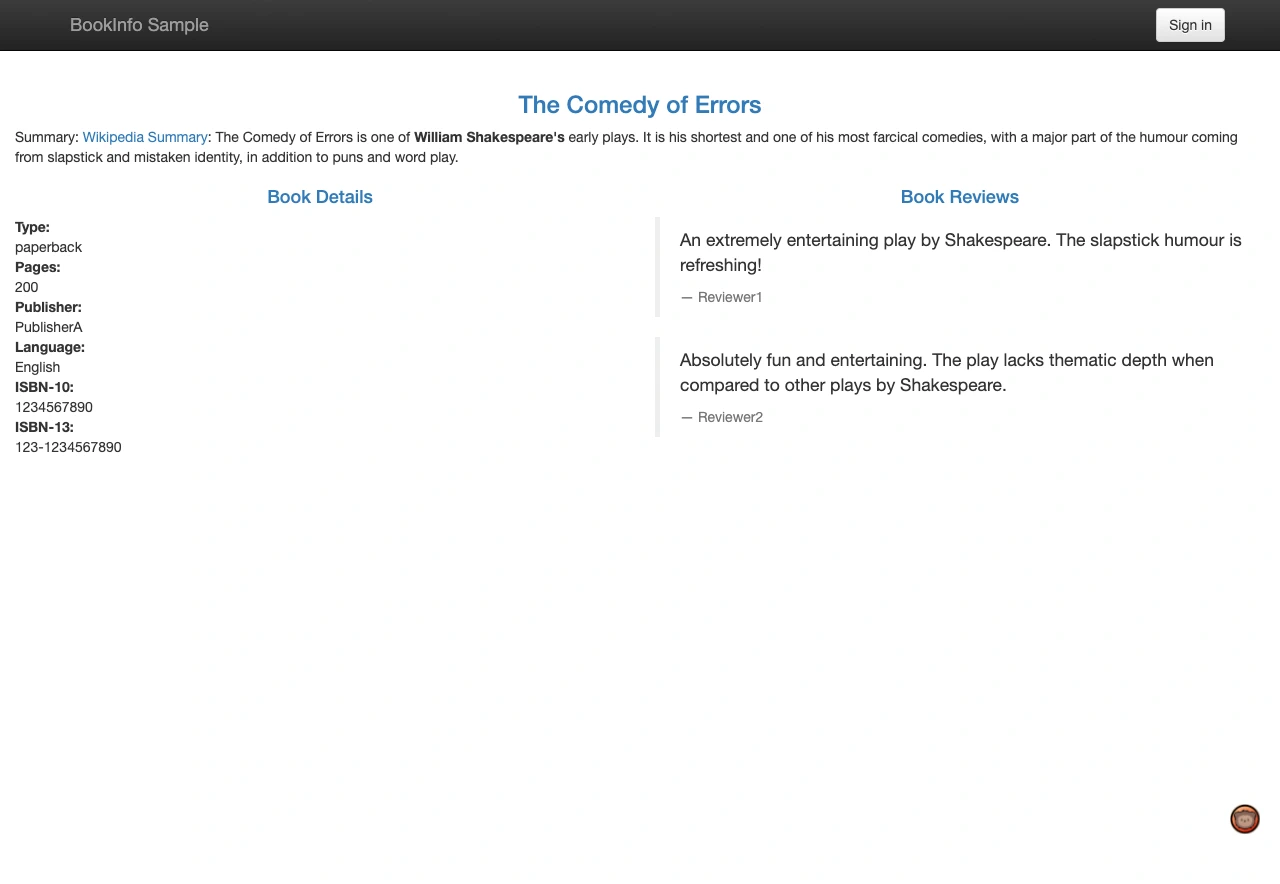
Task: Click the Type: label
Action: pyautogui.click(x=32, y=227)
